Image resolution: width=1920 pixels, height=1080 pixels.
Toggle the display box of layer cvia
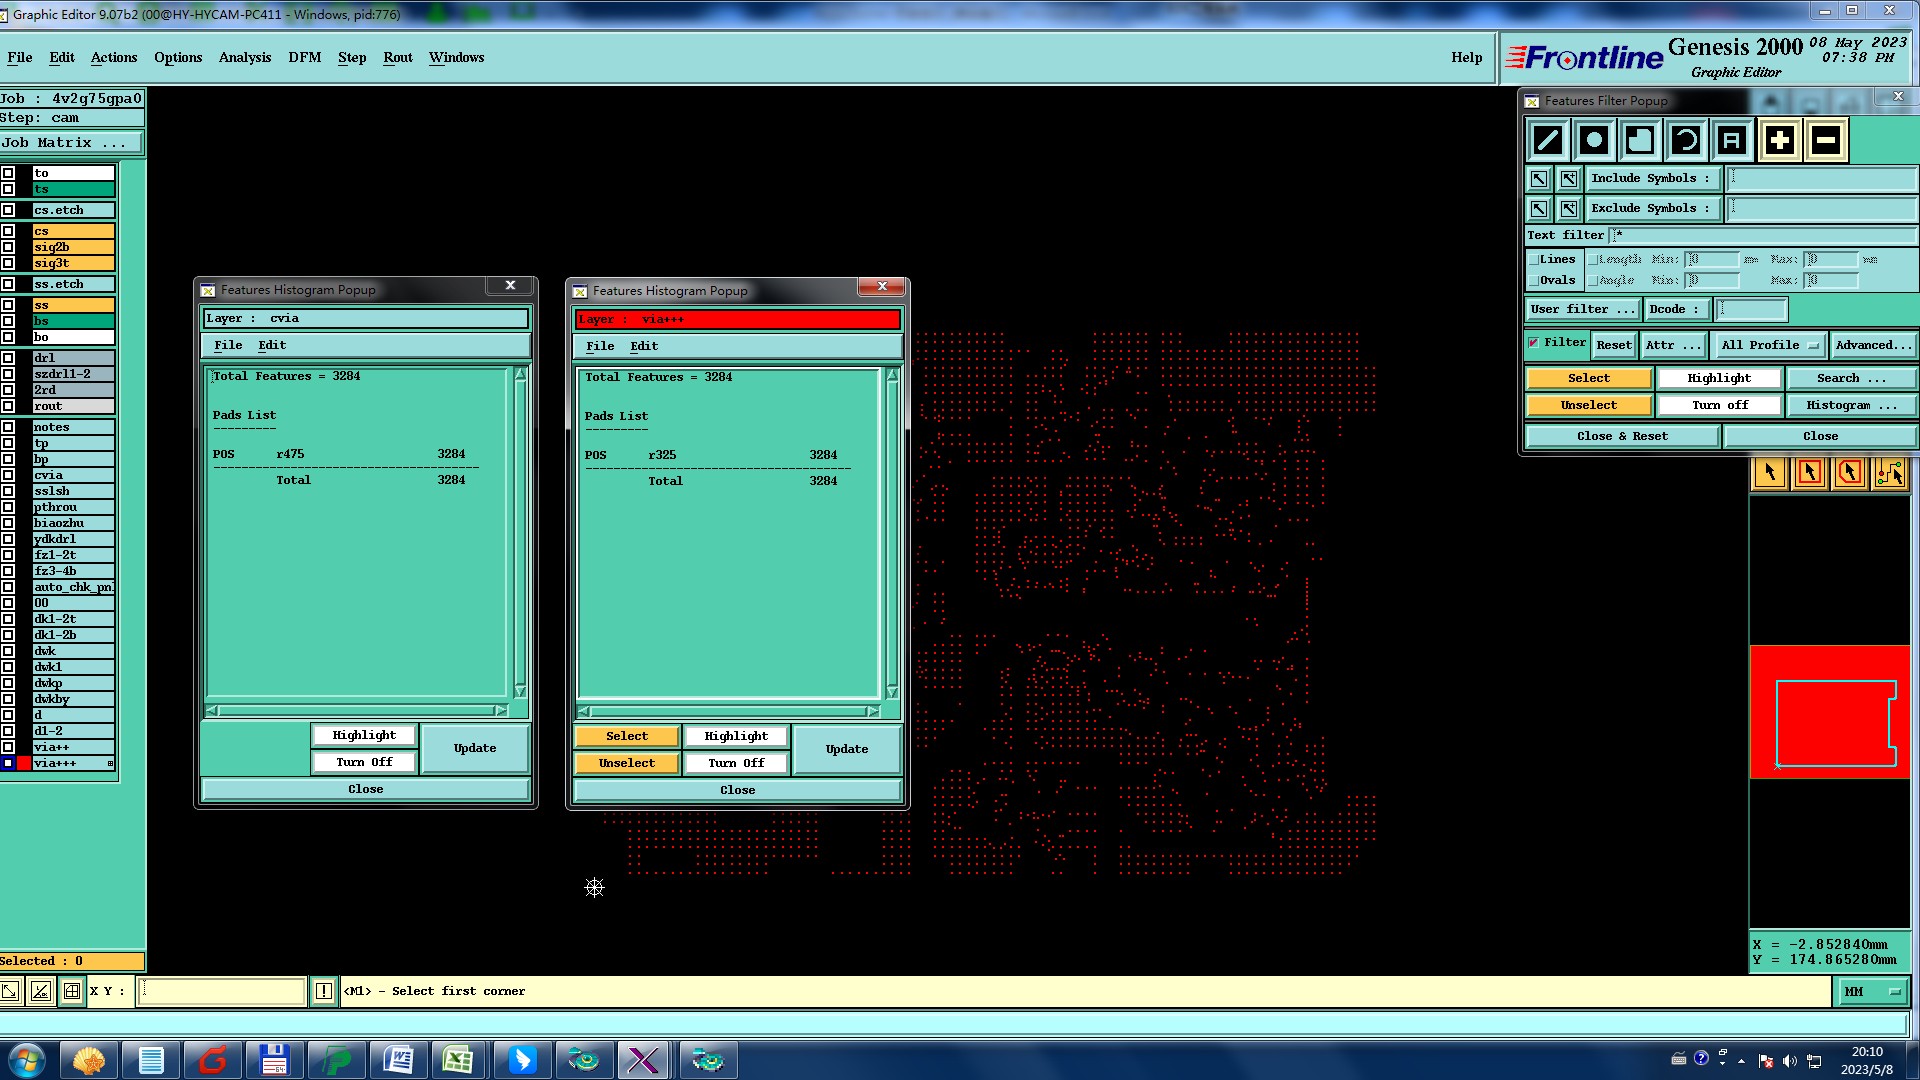point(8,475)
